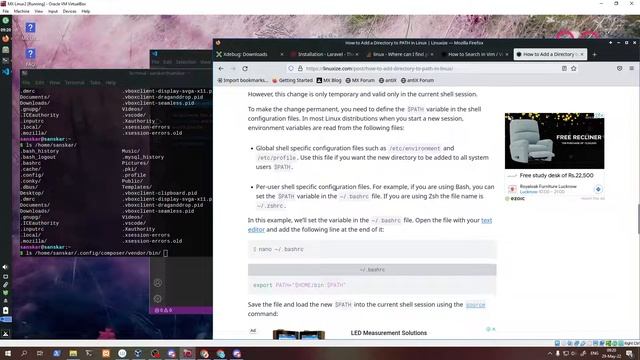Select the lower question-mark desktop icon
Screen dimensions: 640x360
click(30, 53)
